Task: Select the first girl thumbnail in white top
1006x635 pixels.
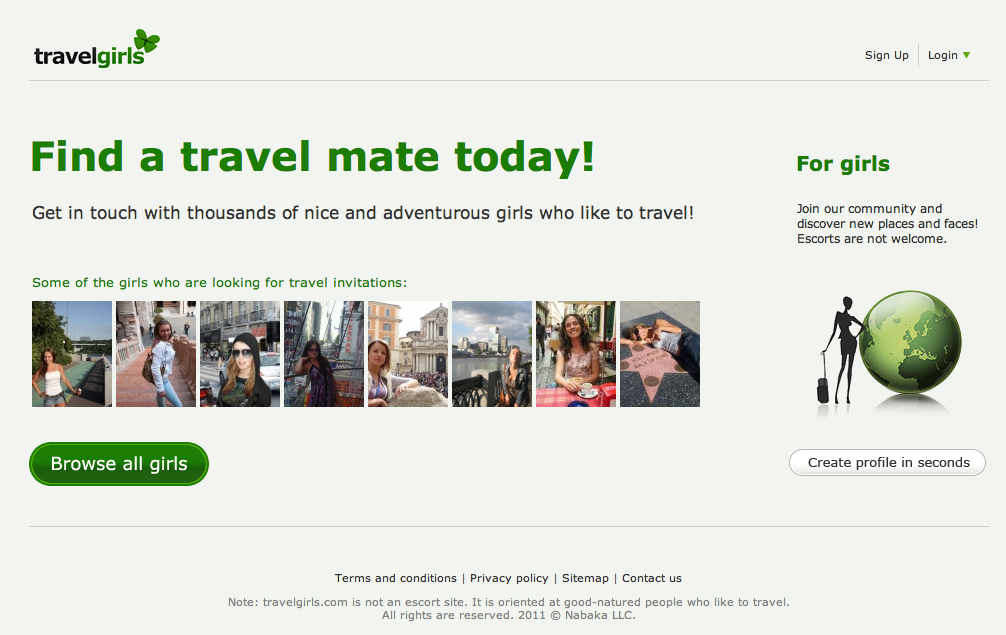Action: pyautogui.click(x=72, y=354)
